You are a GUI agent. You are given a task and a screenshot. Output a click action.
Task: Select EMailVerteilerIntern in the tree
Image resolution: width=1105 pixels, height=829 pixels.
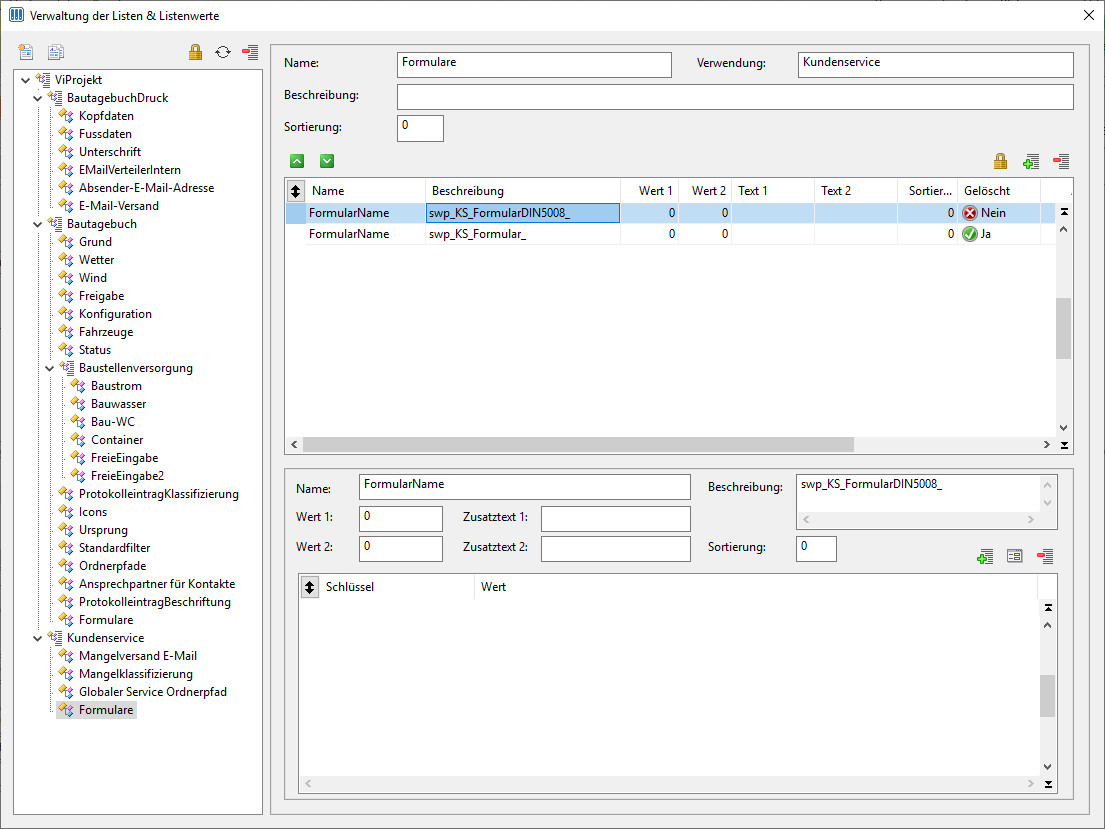130,170
